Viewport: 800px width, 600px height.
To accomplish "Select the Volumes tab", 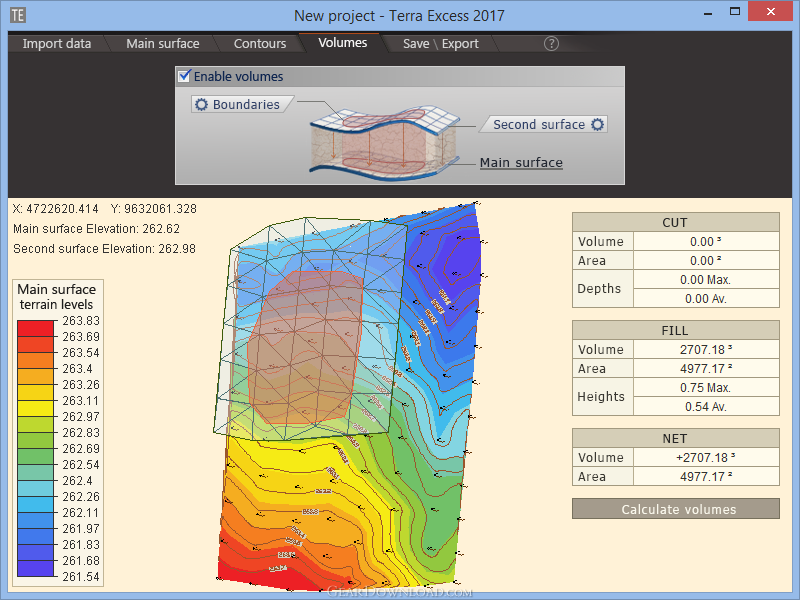I will tap(342, 43).
